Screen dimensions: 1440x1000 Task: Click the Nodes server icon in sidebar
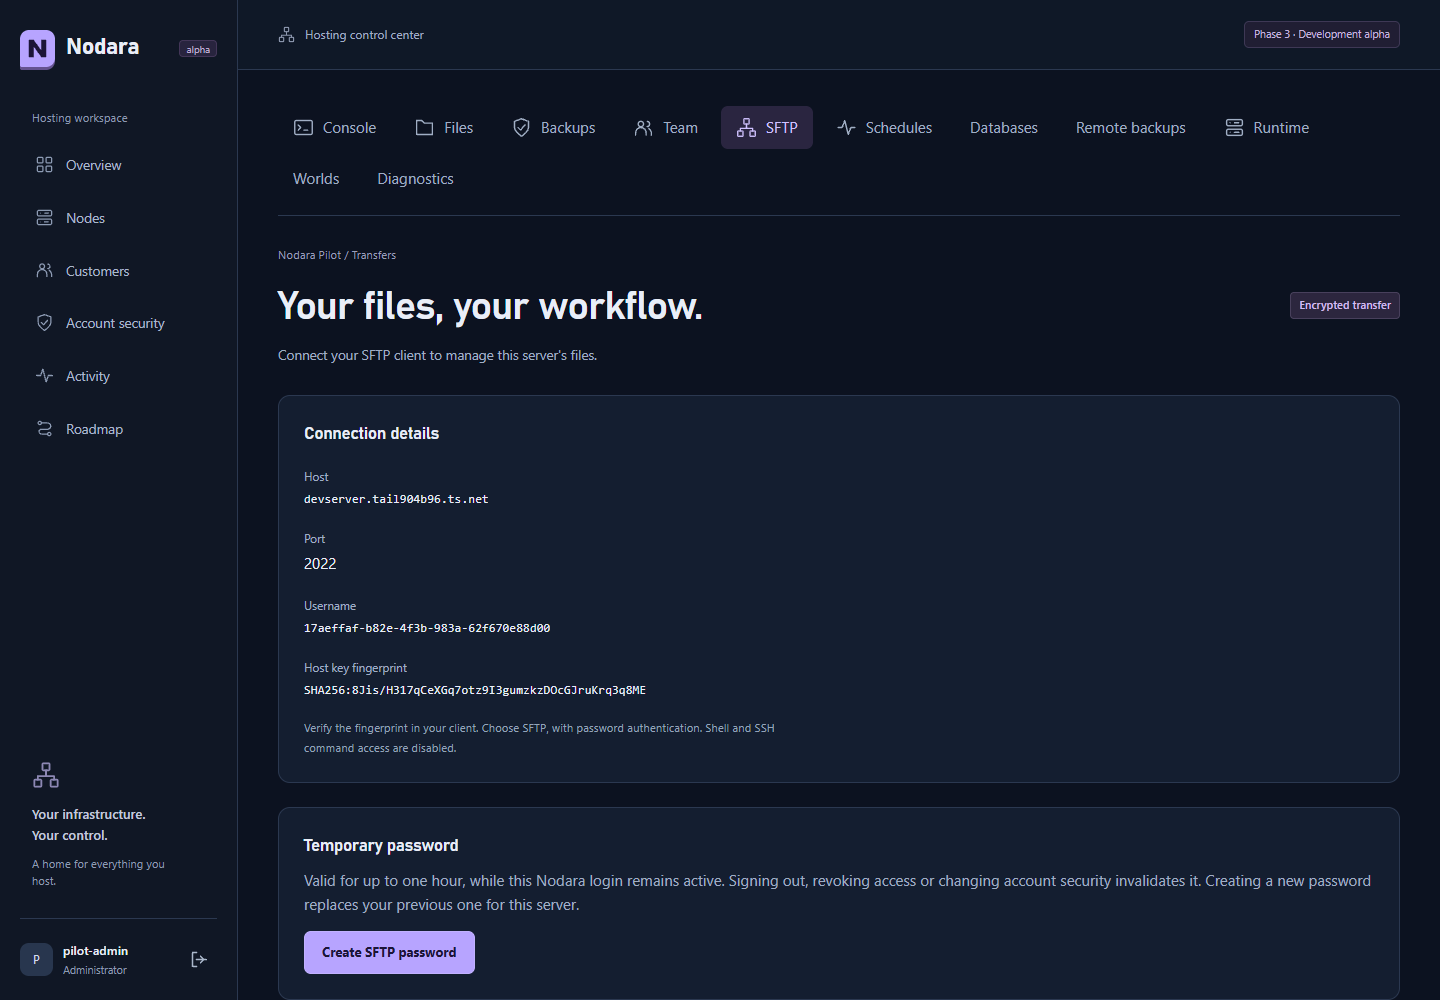44,218
